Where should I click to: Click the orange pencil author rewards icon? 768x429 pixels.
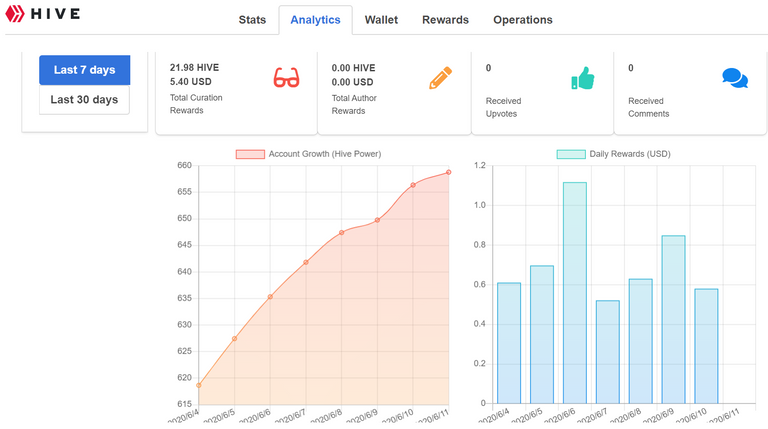(x=440, y=78)
